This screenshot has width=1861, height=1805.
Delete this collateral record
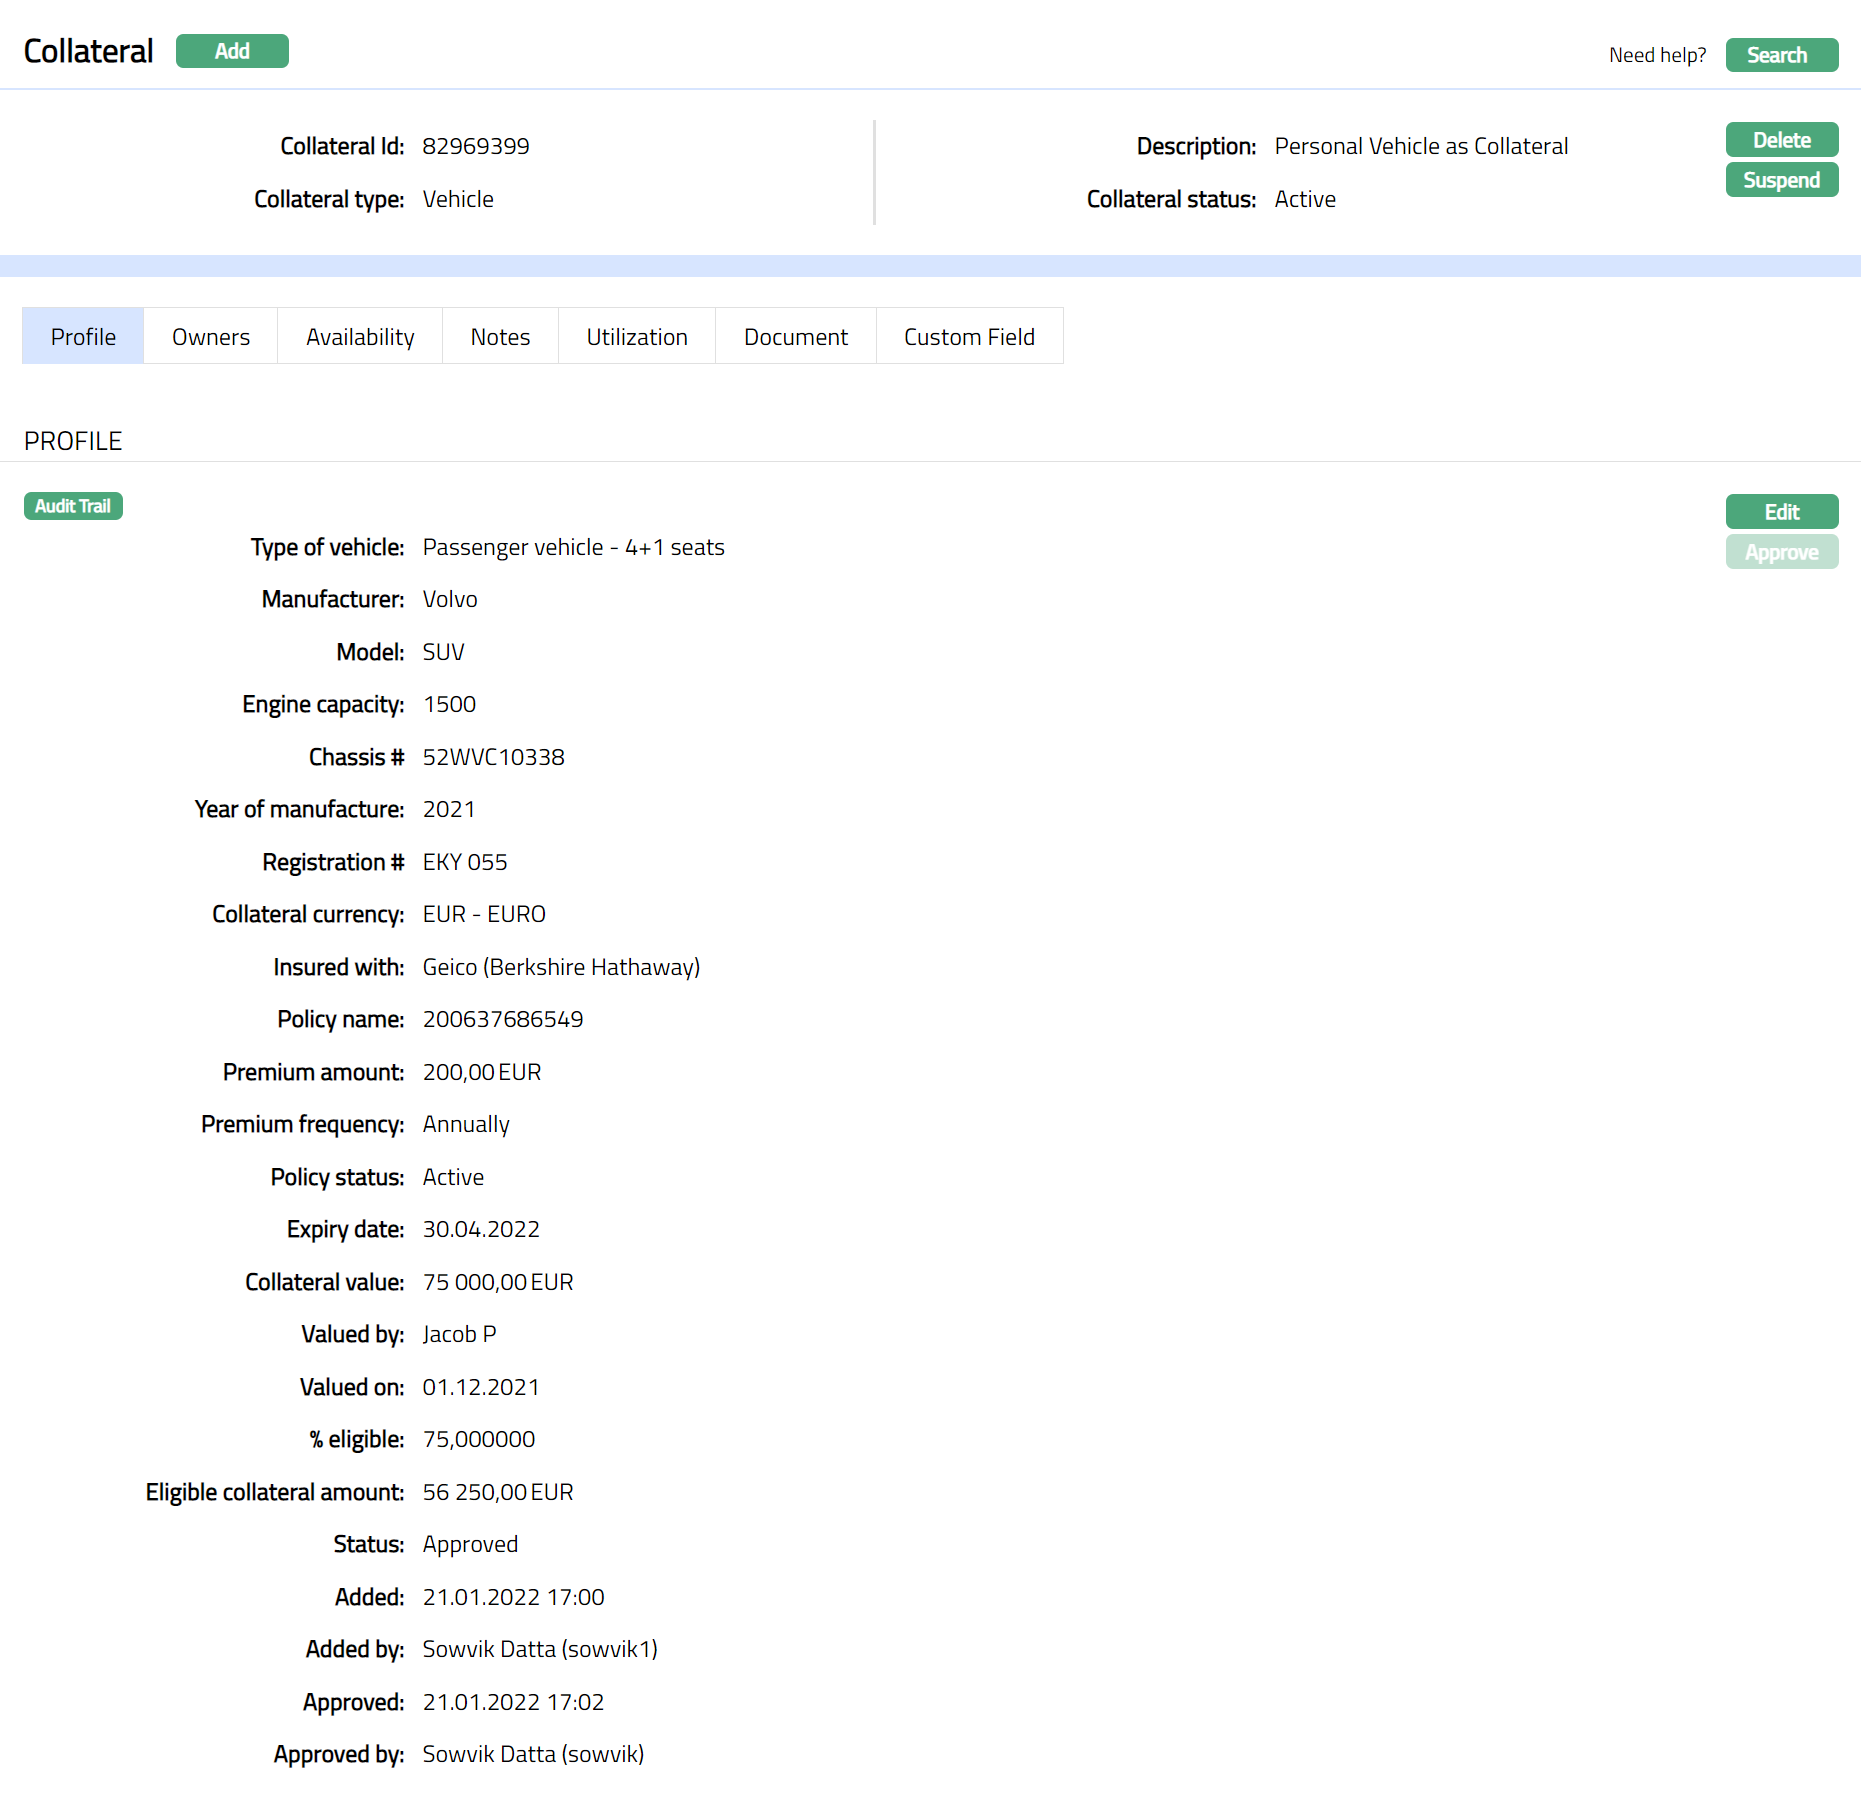pyautogui.click(x=1780, y=140)
